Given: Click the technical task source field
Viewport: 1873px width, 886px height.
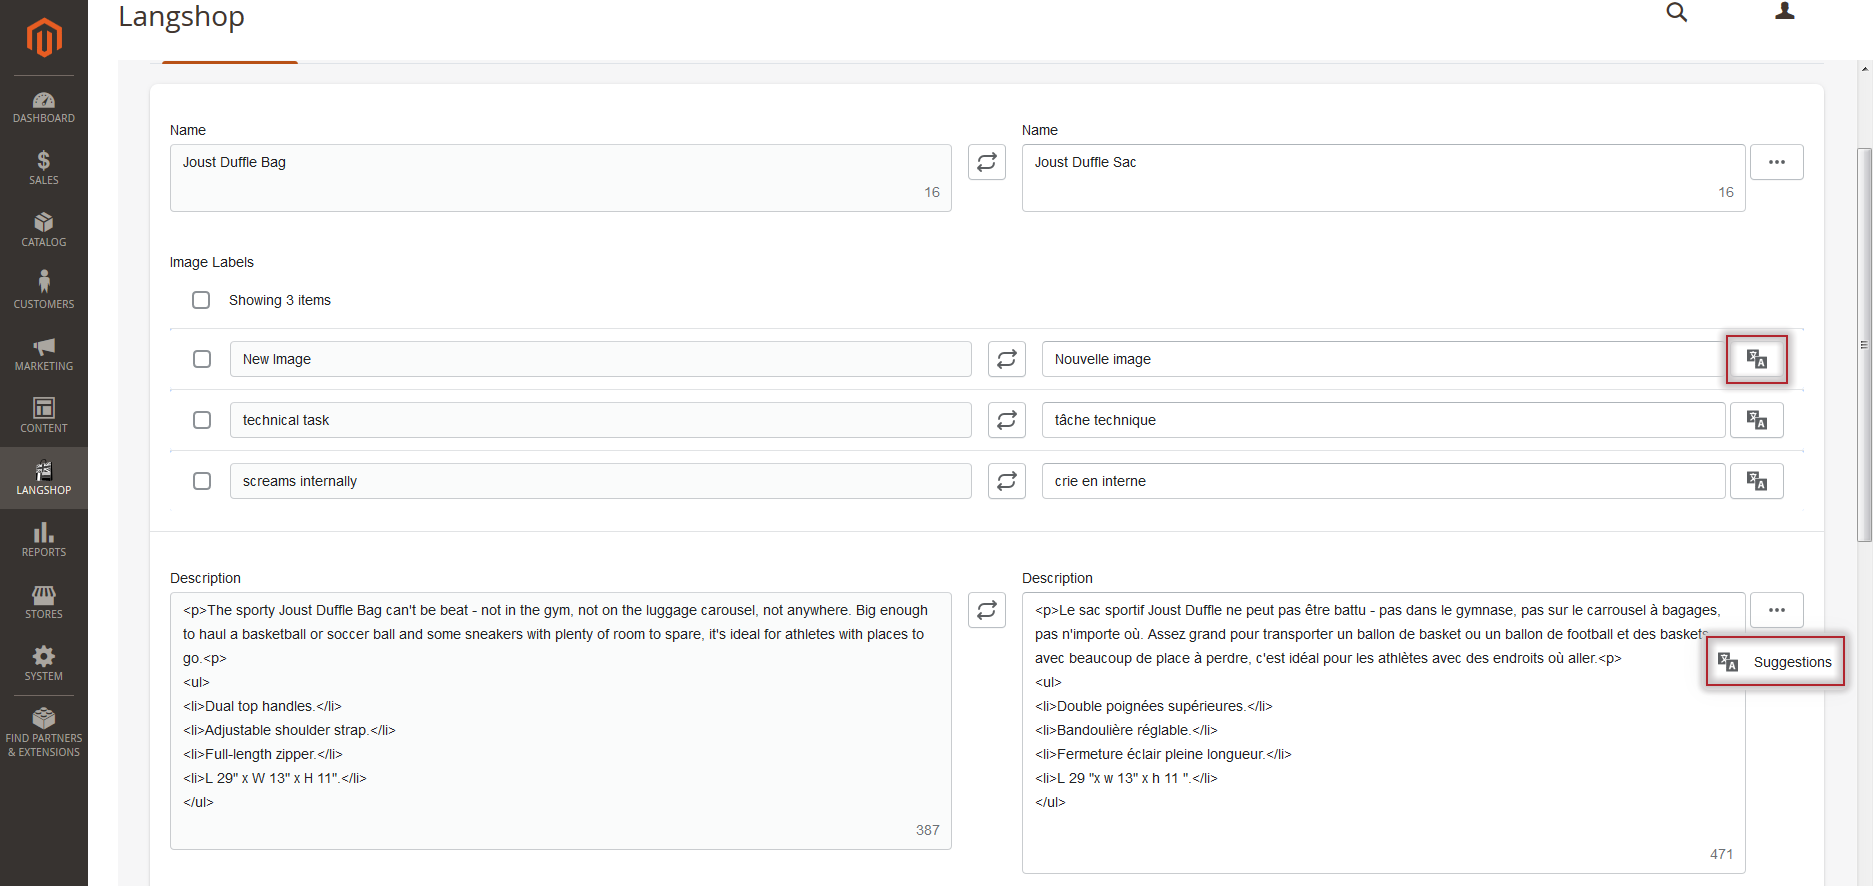Looking at the screenshot, I should [600, 420].
